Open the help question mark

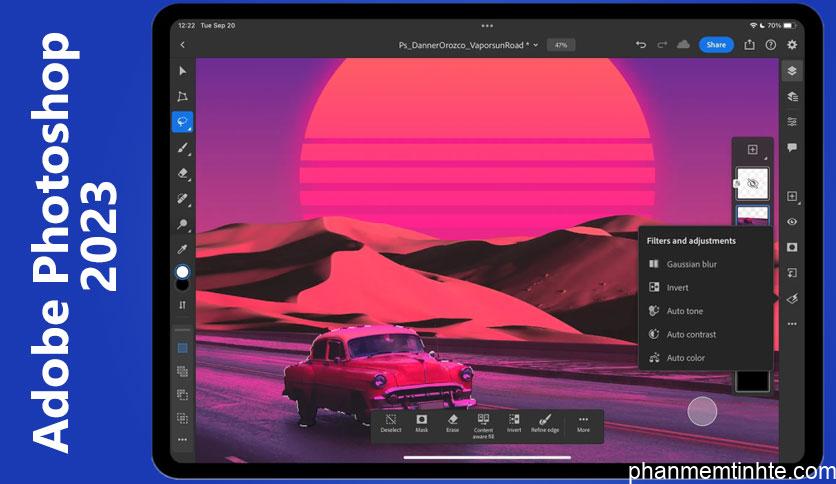[x=771, y=45]
